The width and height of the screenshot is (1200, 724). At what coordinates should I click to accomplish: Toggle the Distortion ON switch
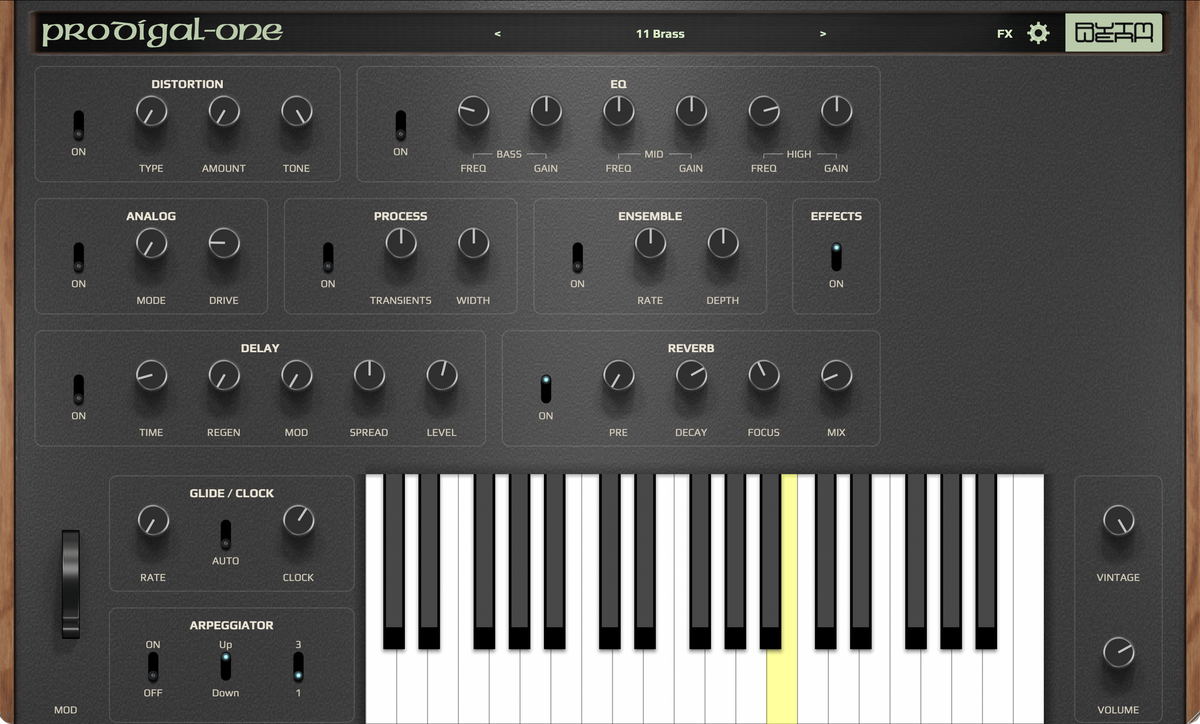pyautogui.click(x=79, y=125)
